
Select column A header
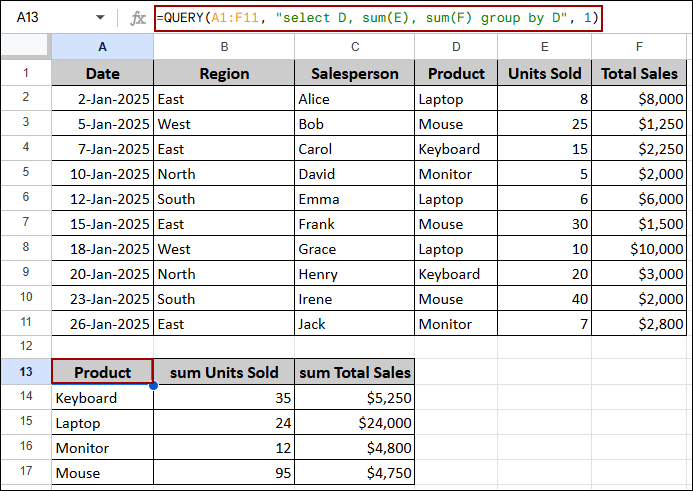click(x=102, y=47)
